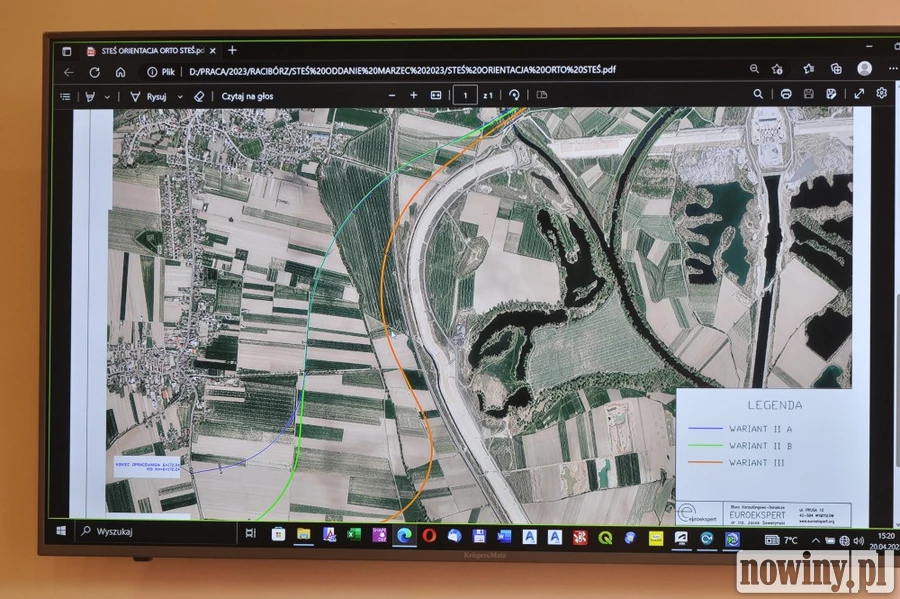Open the user profile menu
The height and width of the screenshot is (599, 900).
(x=864, y=68)
